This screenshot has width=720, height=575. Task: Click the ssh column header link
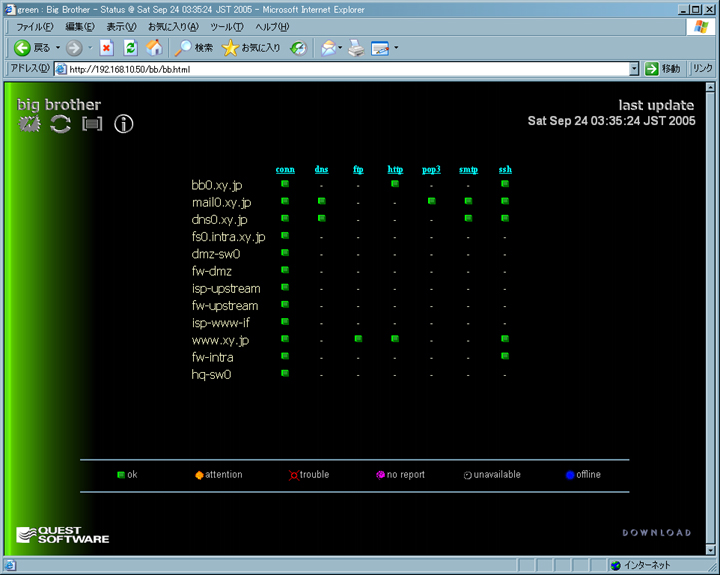click(505, 169)
